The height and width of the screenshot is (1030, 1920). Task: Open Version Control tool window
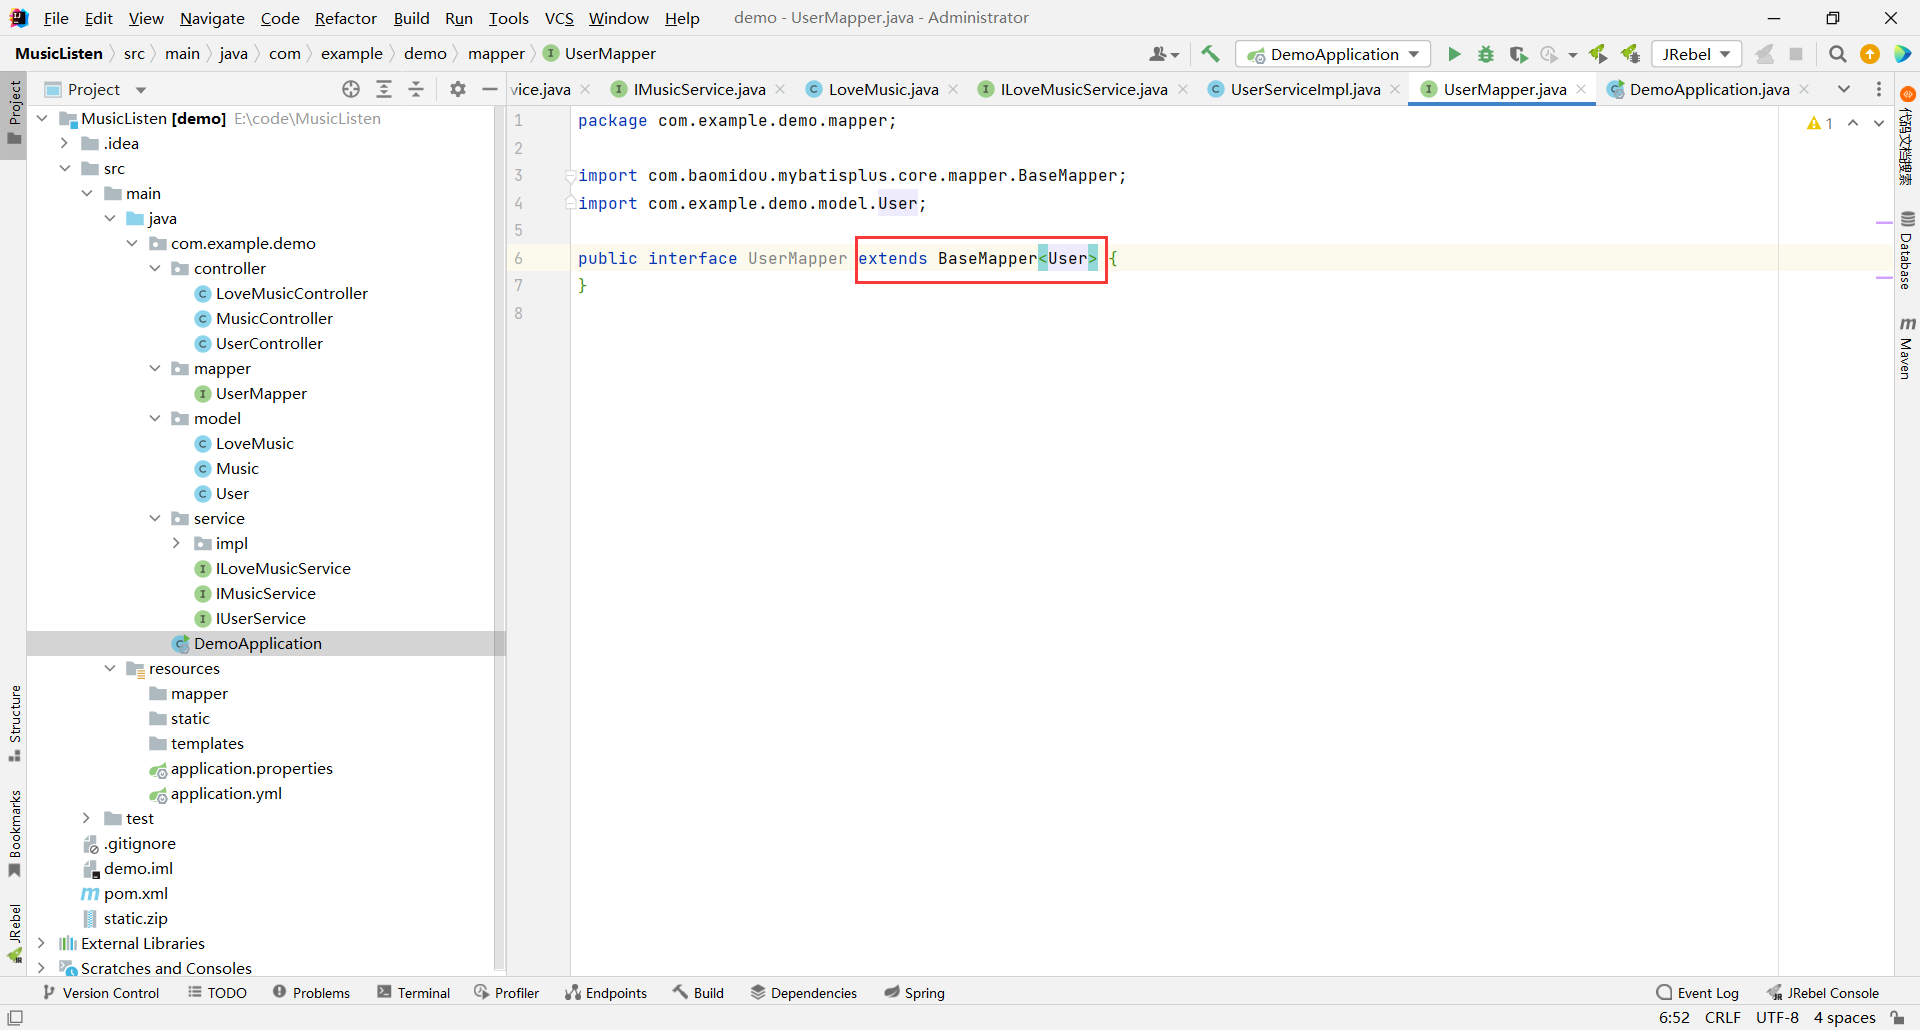pyautogui.click(x=101, y=992)
